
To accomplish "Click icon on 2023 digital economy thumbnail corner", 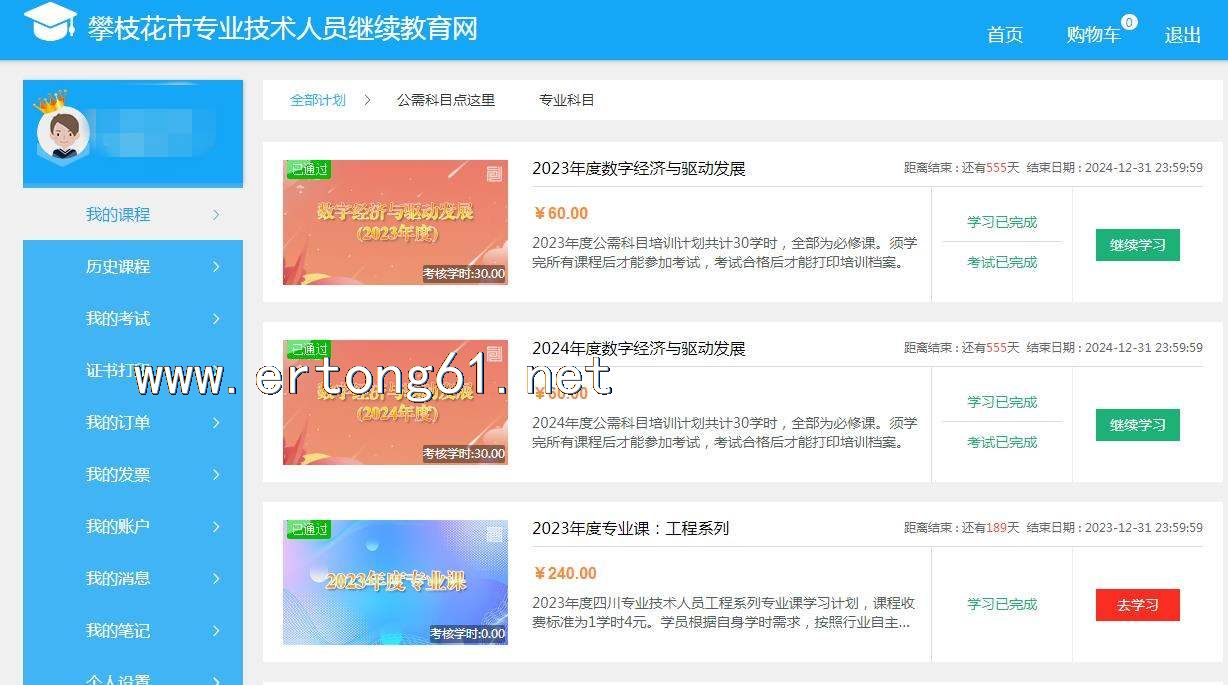I will 494,174.
